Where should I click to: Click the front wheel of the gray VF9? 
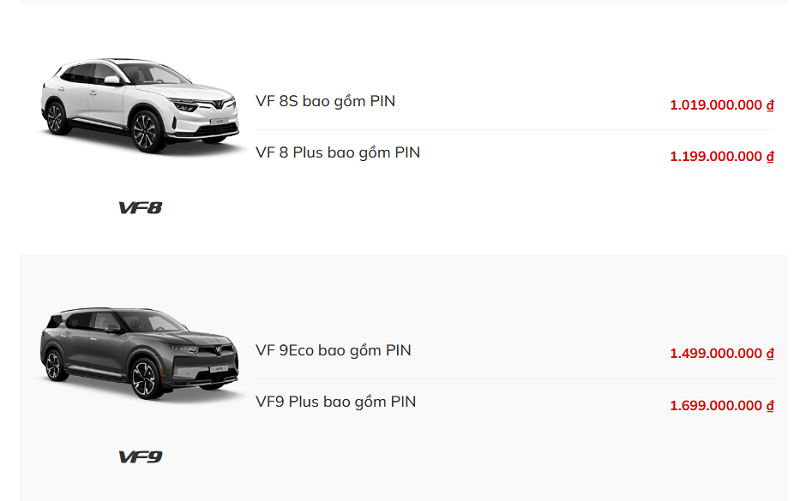pos(145,380)
